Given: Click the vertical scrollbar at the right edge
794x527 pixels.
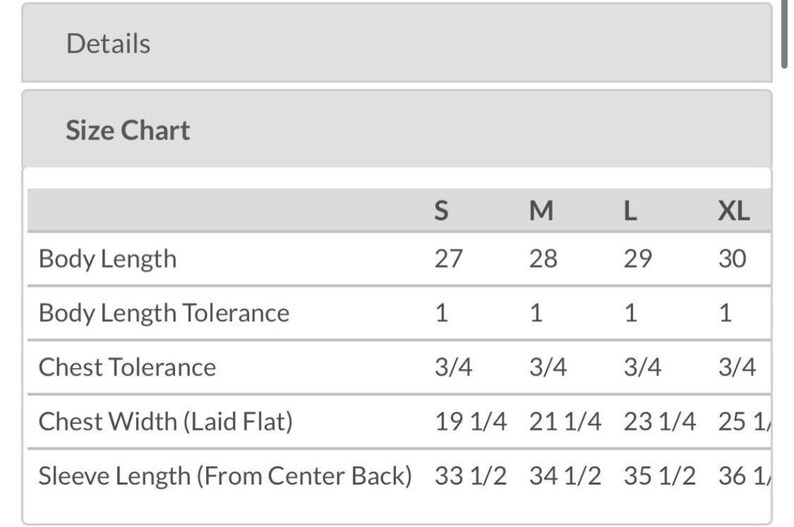Looking at the screenshot, I should click(x=786, y=35).
